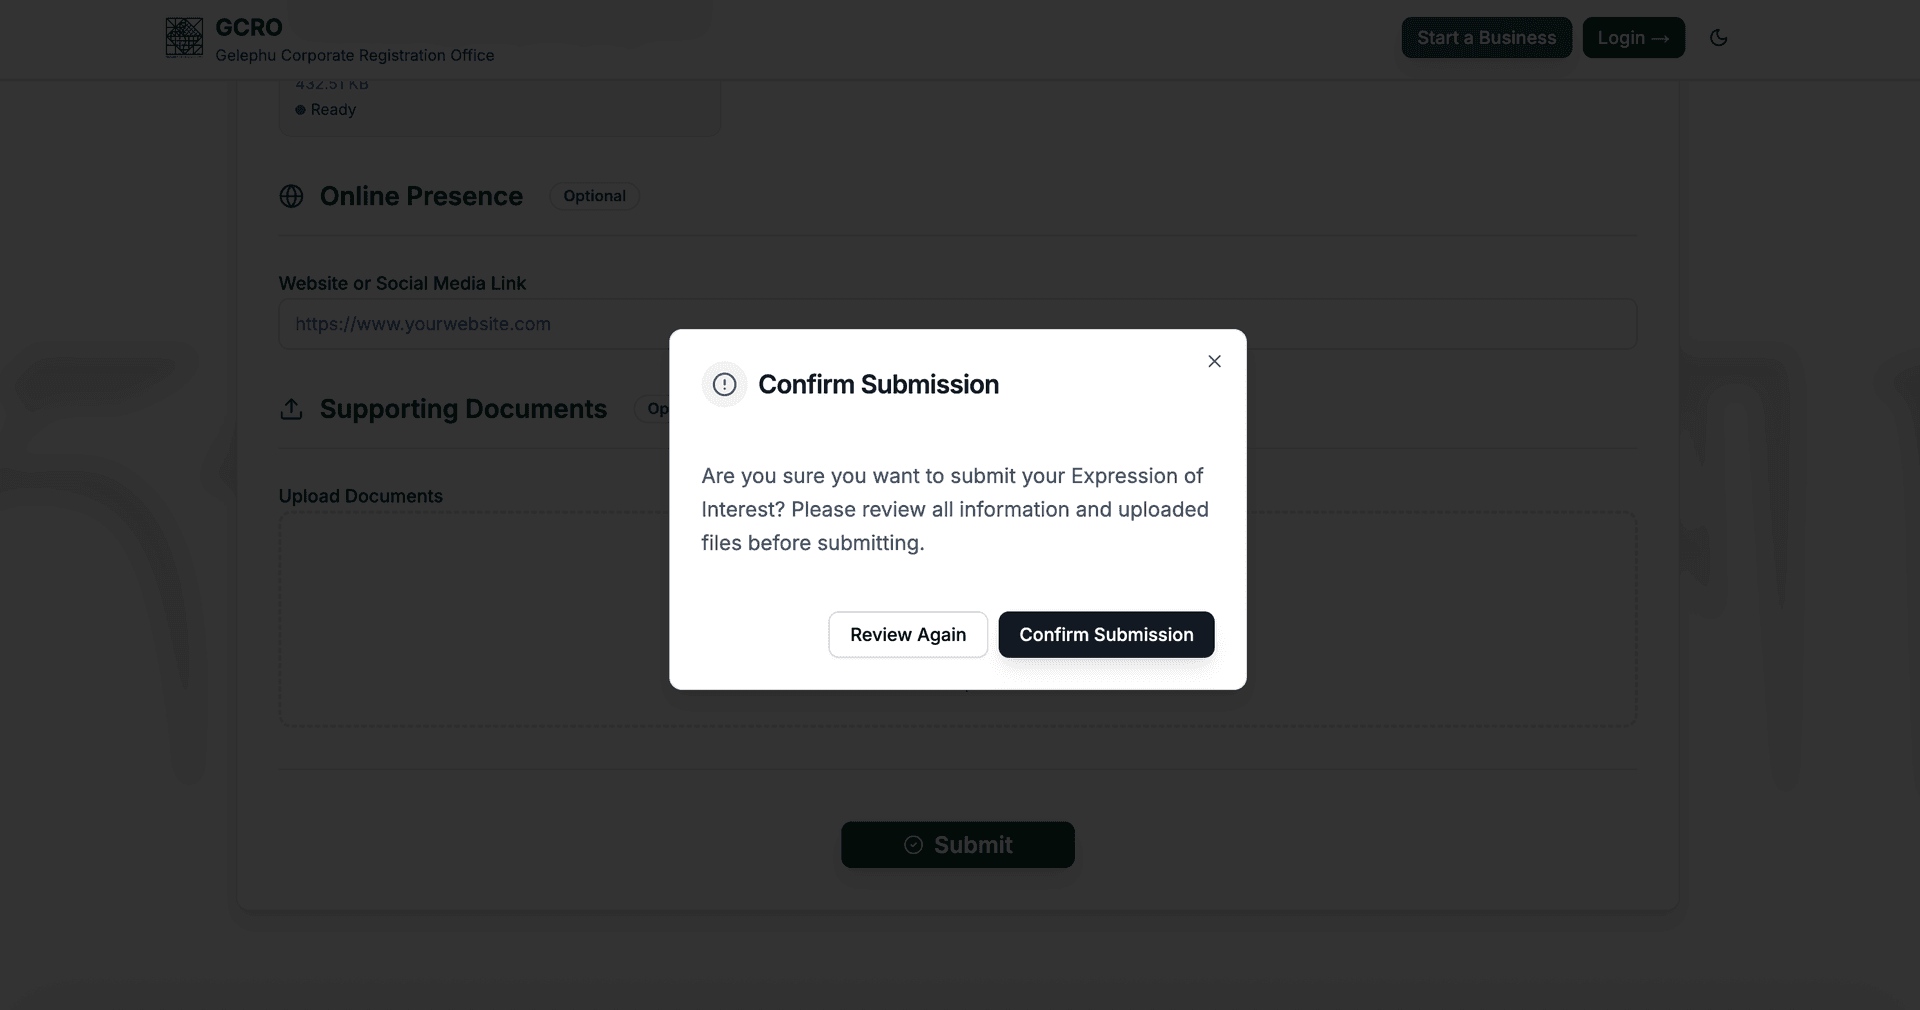Click the globe icon beside Online Presence
The height and width of the screenshot is (1010, 1920).
click(291, 197)
